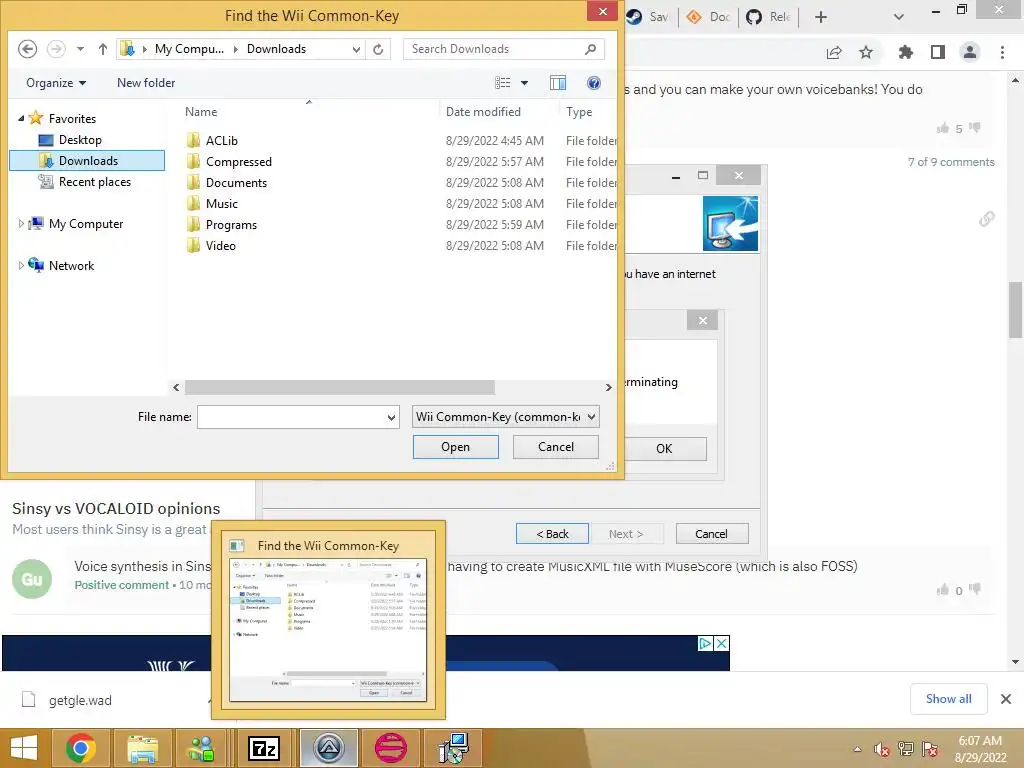1024x768 pixels.
Task: Open a new Chrome tab
Action: [x=821, y=17]
